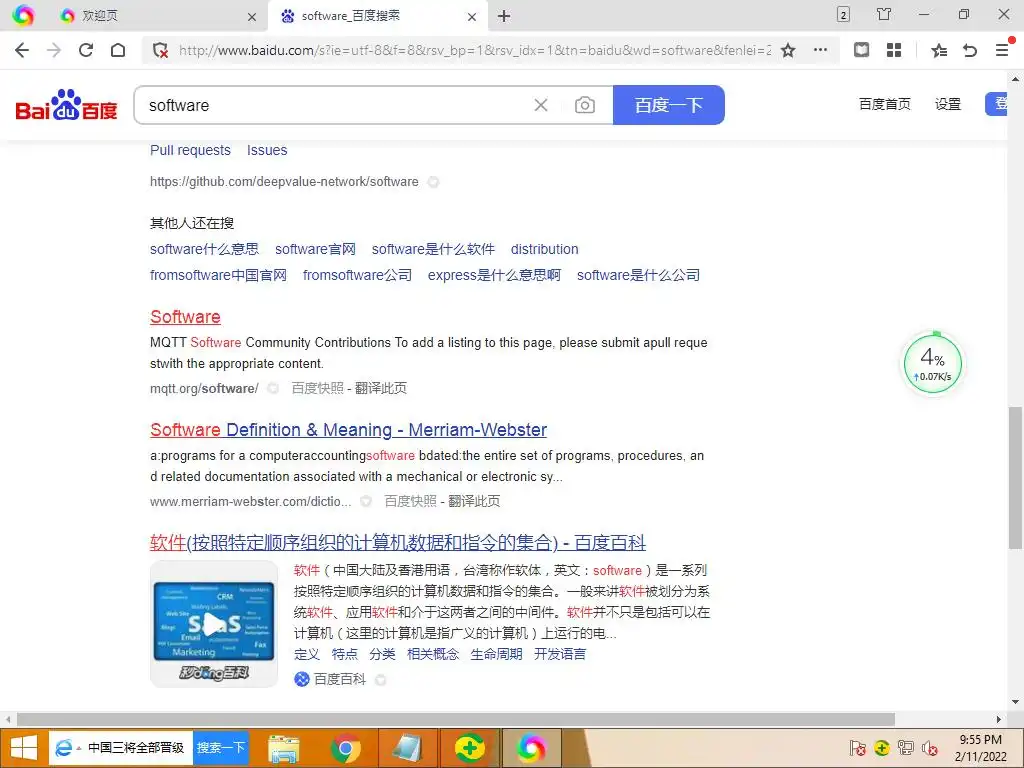Screen dimensions: 1024x768
Task: Open a new tab with plus
Action: pyautogui.click(x=504, y=16)
